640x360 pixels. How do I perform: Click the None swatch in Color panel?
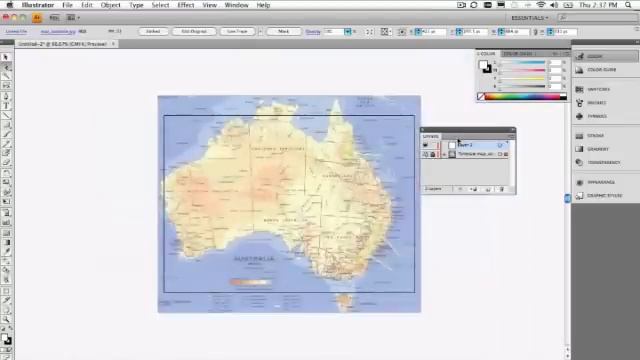click(x=481, y=97)
